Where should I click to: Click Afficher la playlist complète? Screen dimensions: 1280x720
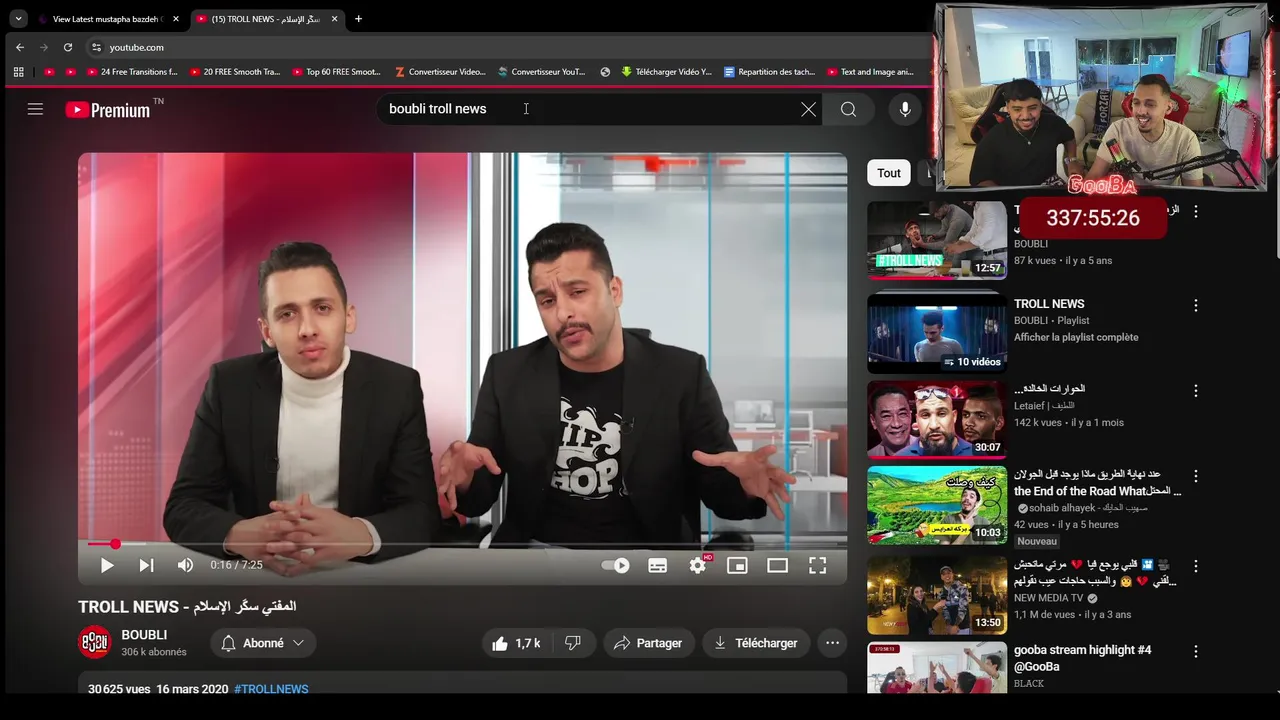[1076, 337]
